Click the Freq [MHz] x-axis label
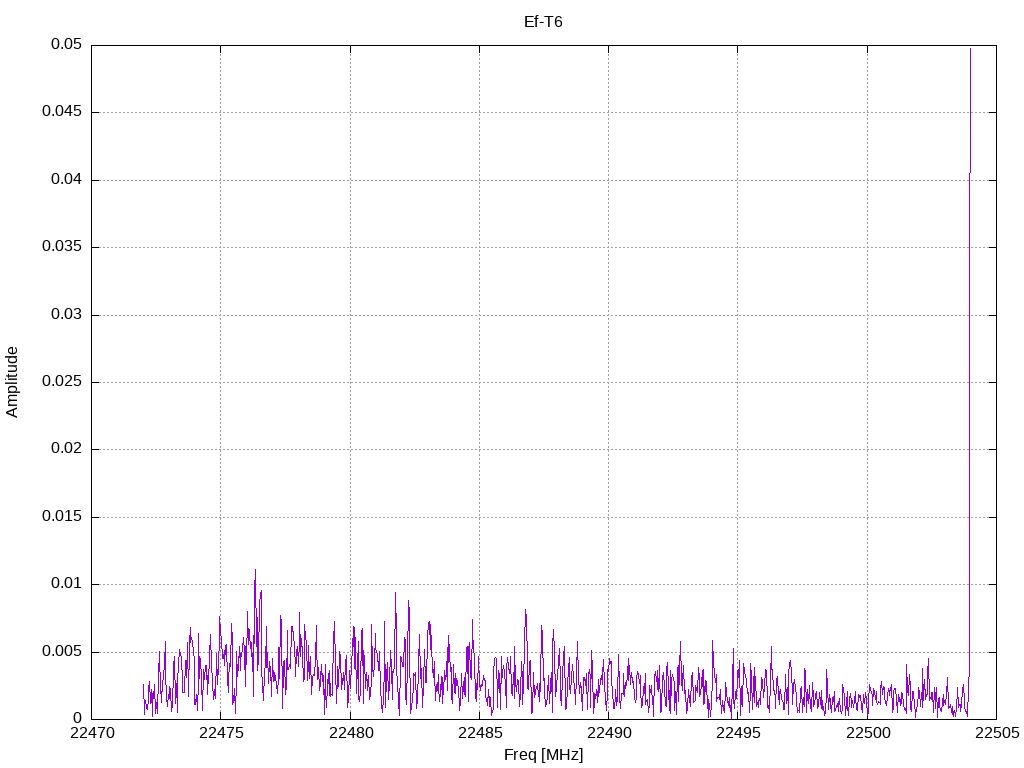Image resolution: width=1024 pixels, height=768 pixels. pyautogui.click(x=543, y=755)
